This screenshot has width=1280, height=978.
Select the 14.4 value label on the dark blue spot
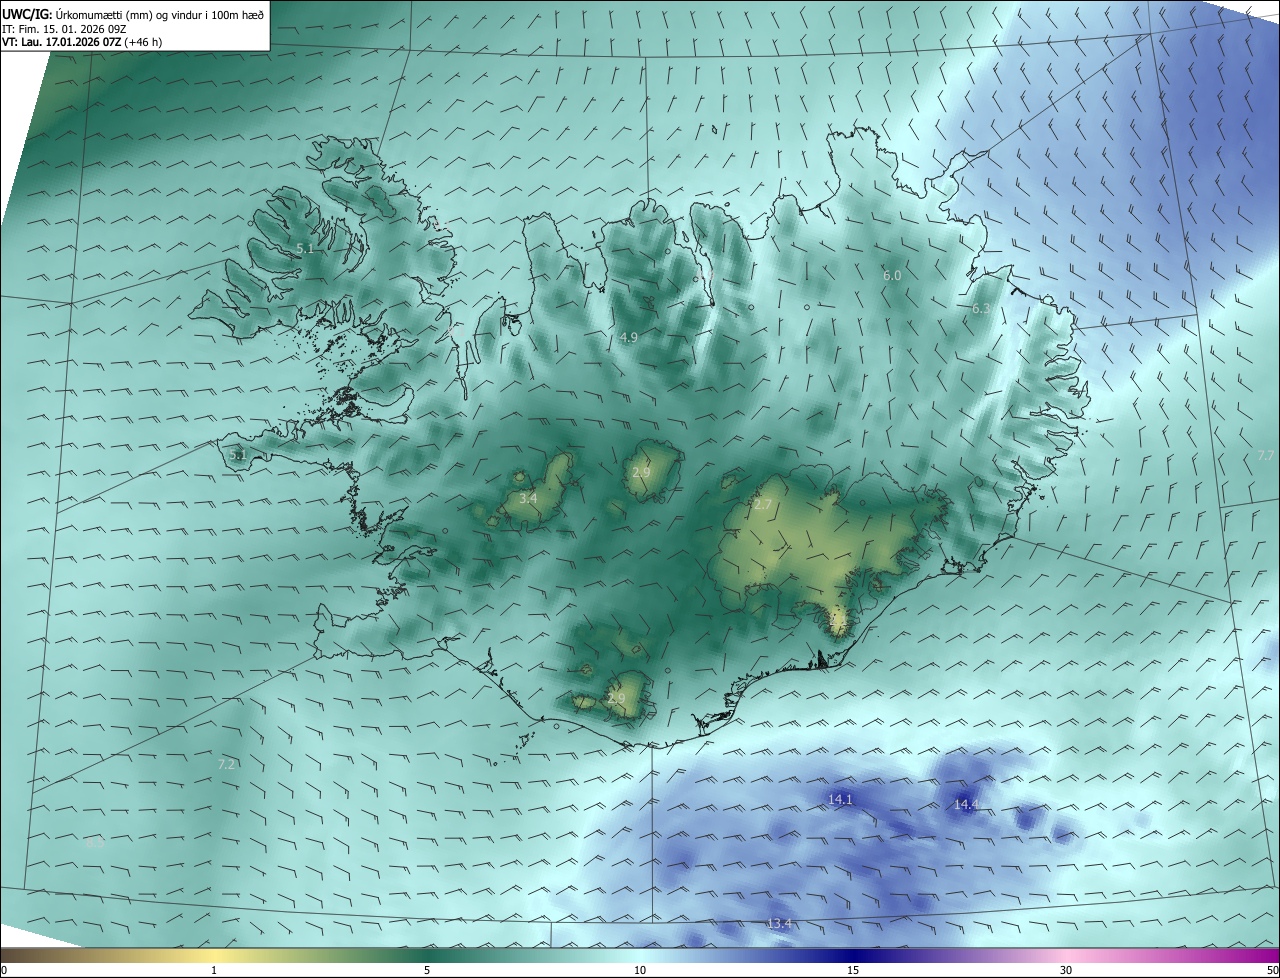coord(966,804)
